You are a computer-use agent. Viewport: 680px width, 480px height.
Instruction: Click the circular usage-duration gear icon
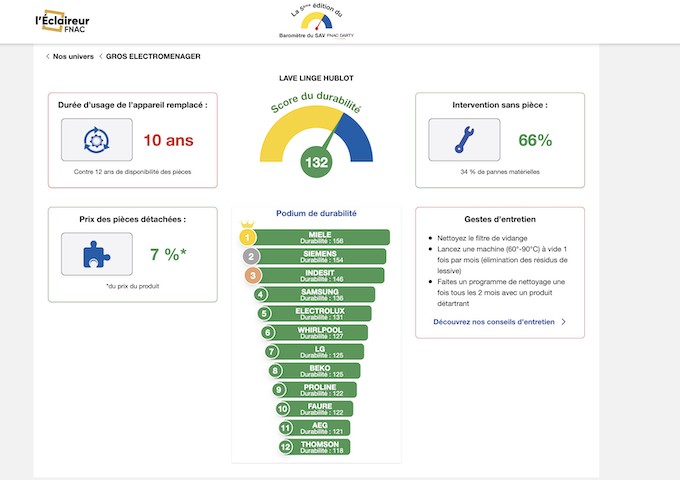point(97,140)
